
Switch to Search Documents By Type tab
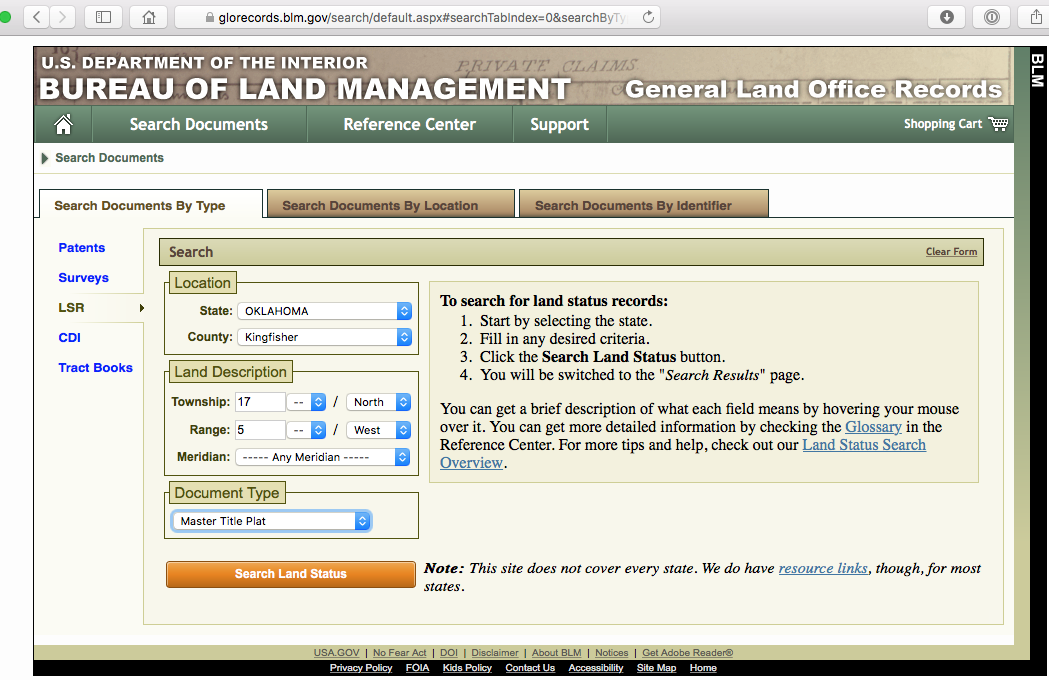[151, 205]
